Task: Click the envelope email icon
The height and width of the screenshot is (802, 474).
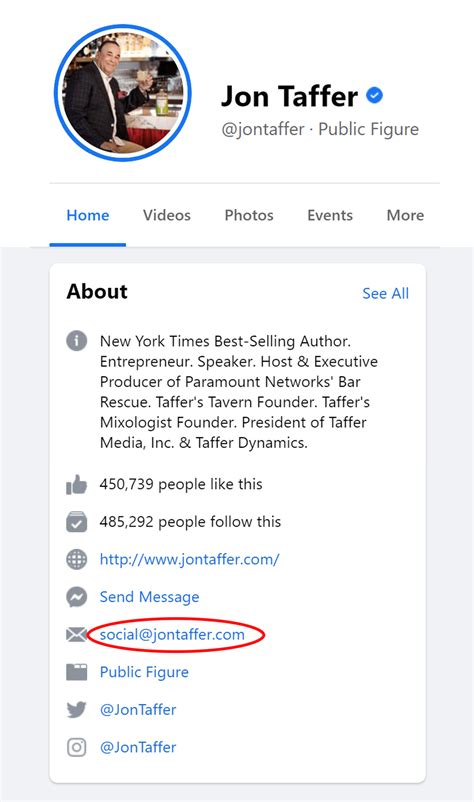Action: point(76,635)
